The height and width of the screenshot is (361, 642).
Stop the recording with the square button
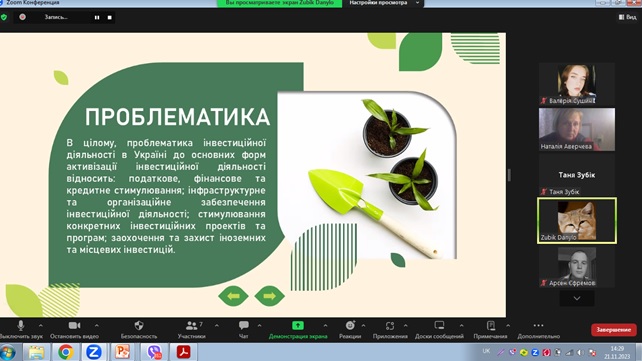110,17
